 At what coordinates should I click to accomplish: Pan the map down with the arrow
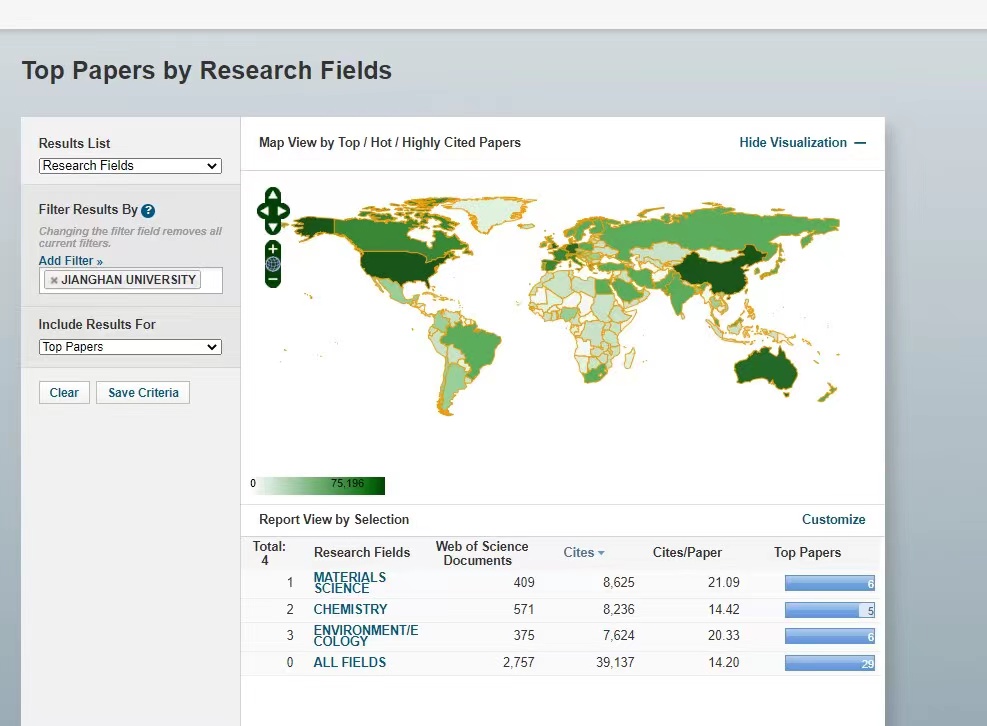point(273,228)
